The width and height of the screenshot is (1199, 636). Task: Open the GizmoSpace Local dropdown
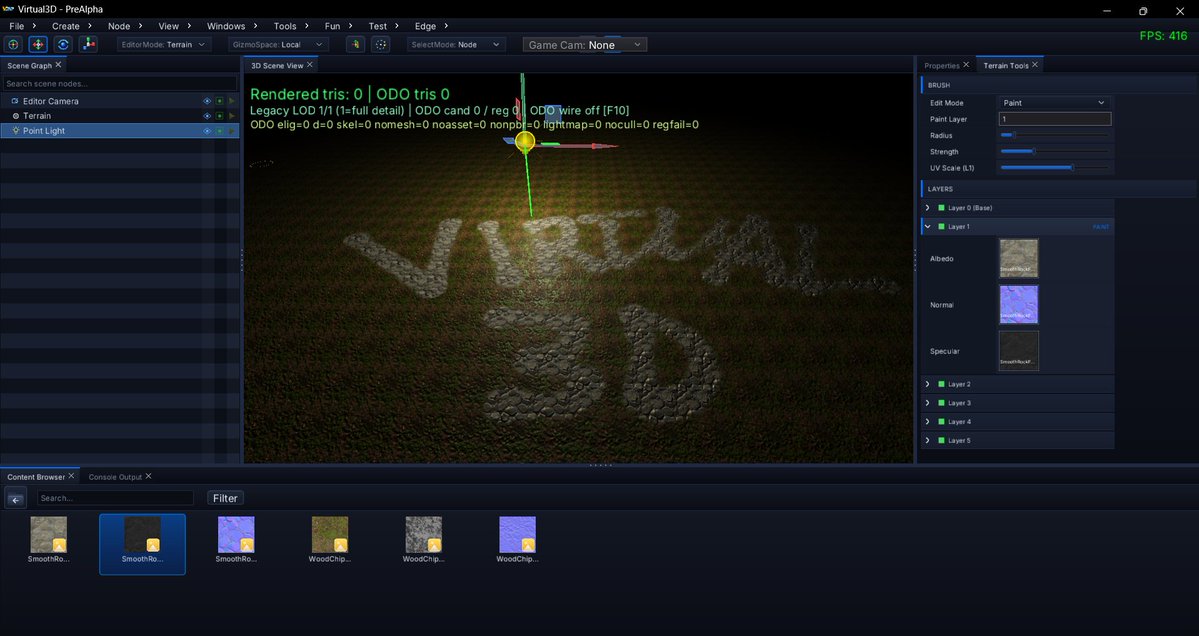click(278, 44)
